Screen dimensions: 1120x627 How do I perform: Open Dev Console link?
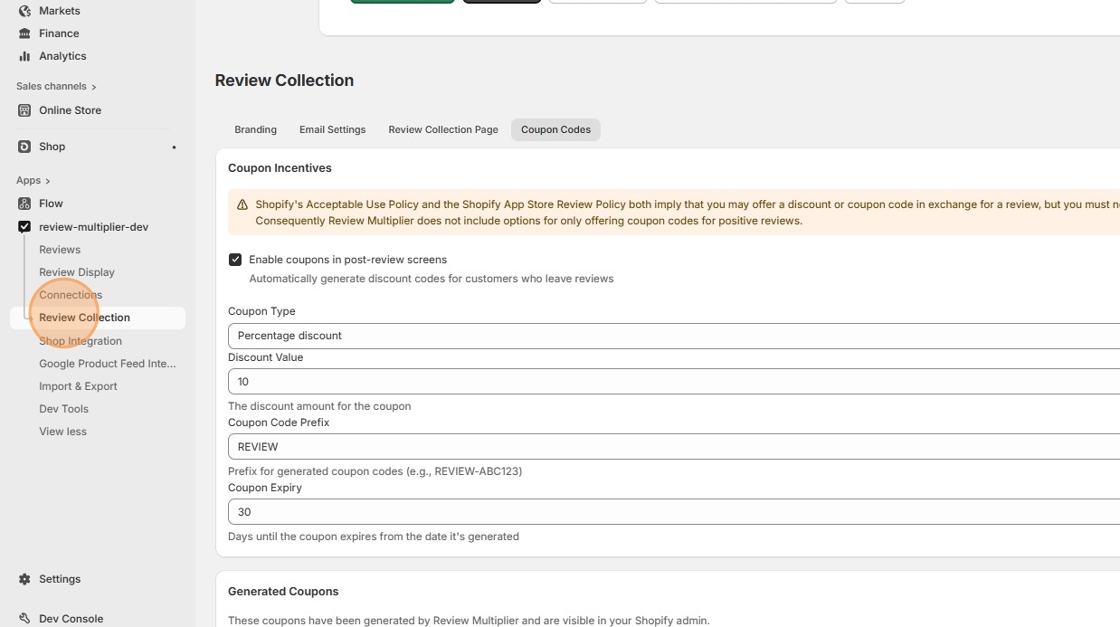[x=71, y=618]
